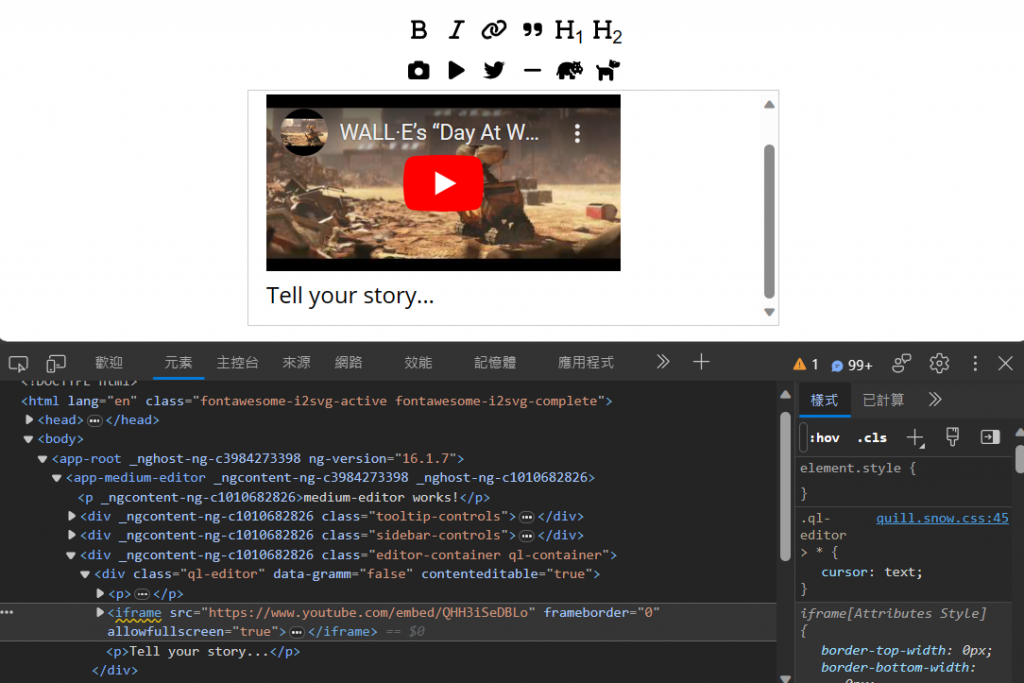The width and height of the screenshot is (1024, 683).
Task: Open DevTools customize three-dot menu
Action: click(975, 363)
